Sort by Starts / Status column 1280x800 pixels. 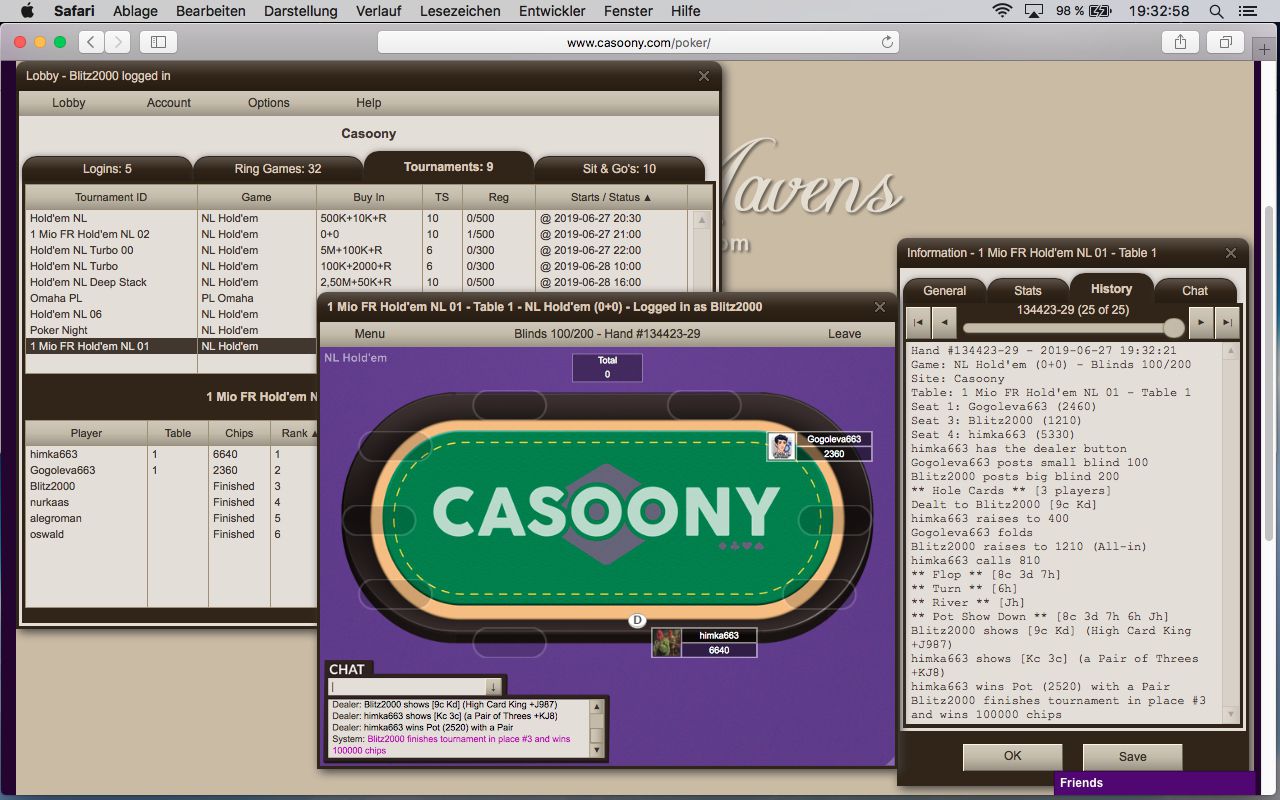click(611, 197)
